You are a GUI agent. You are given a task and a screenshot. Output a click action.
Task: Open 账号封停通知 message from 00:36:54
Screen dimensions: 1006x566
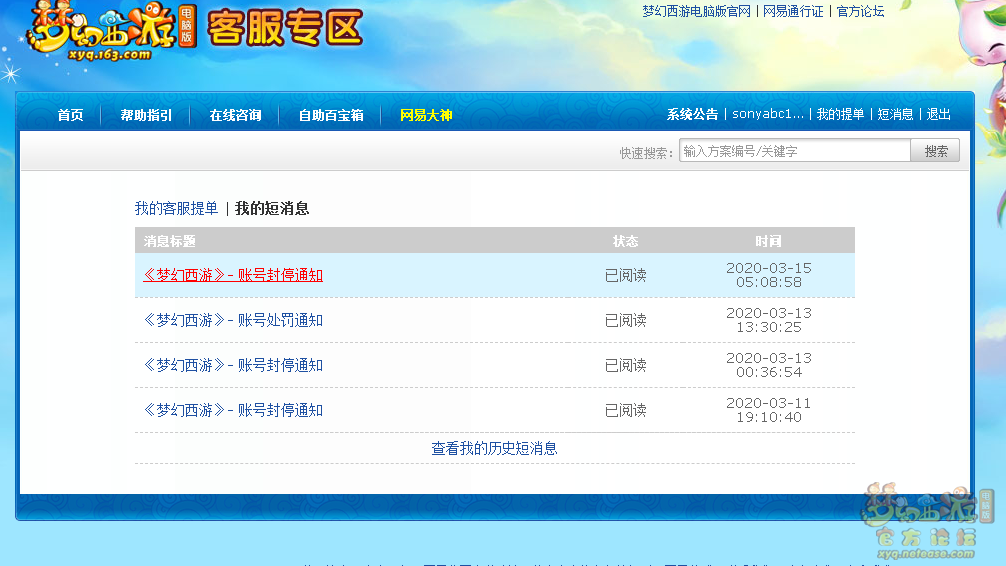[x=233, y=365]
